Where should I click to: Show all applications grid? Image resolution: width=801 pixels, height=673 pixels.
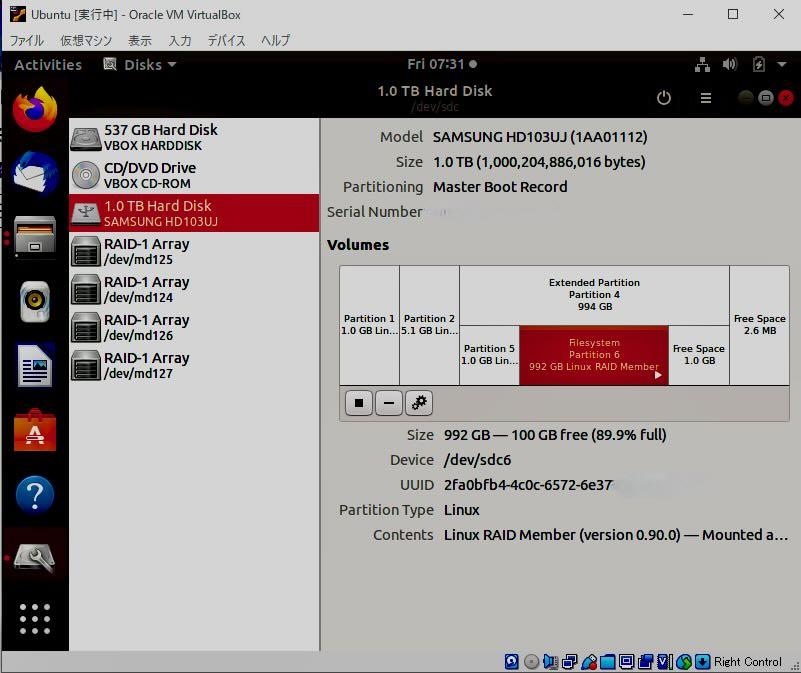35,619
